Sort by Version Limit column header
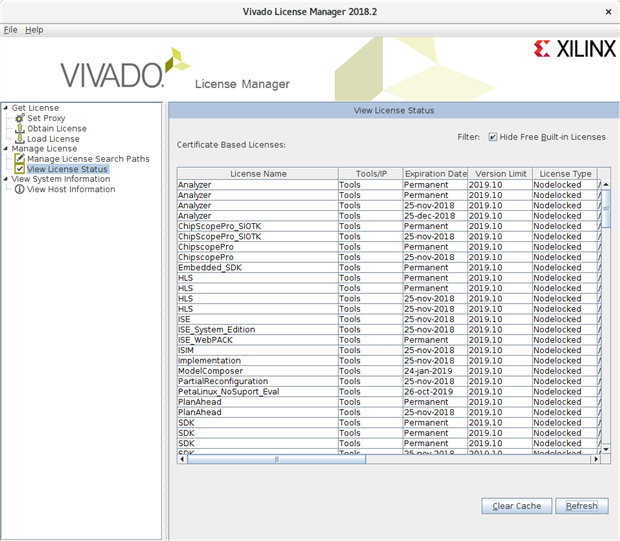The width and height of the screenshot is (620, 541). (500, 174)
